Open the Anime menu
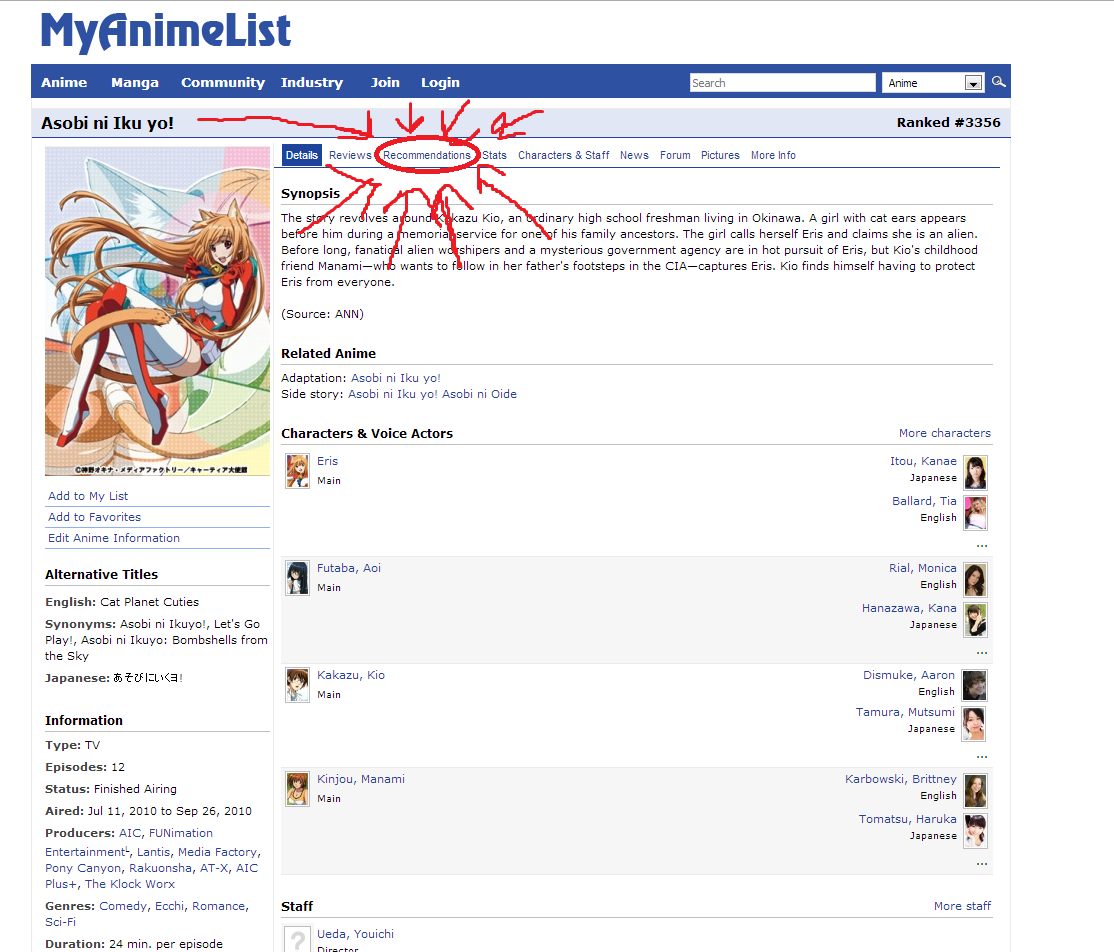This screenshot has height=952, width=1114. point(64,82)
